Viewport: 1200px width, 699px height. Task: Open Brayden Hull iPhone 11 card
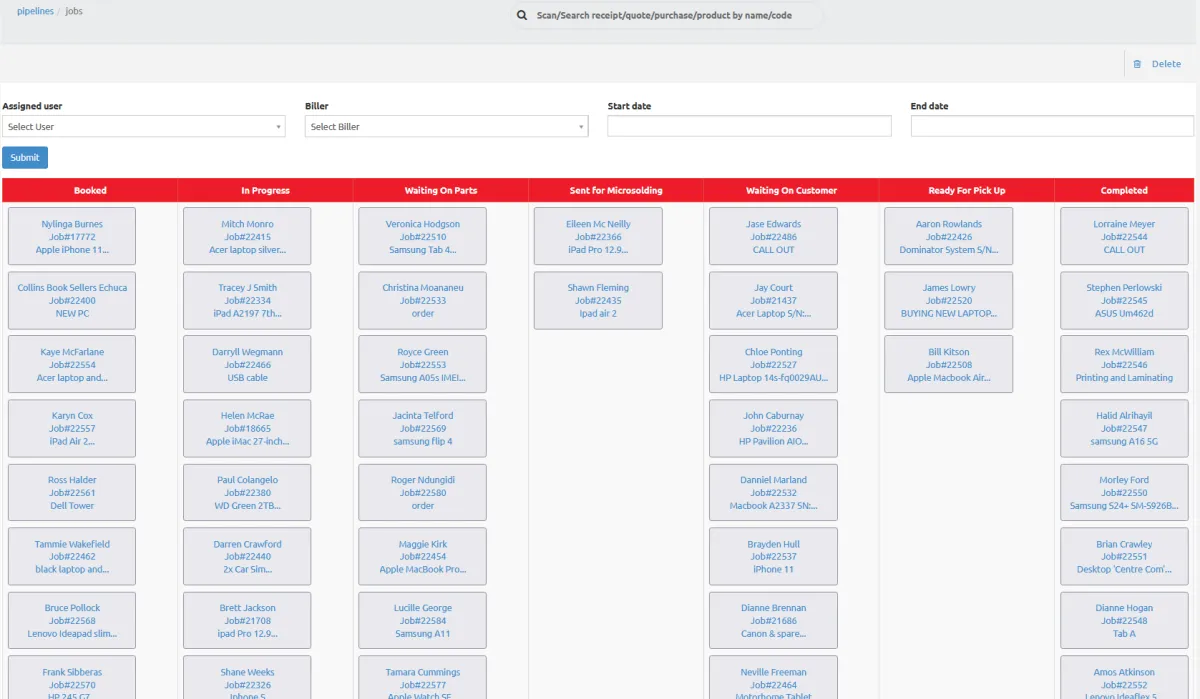[x=773, y=557]
